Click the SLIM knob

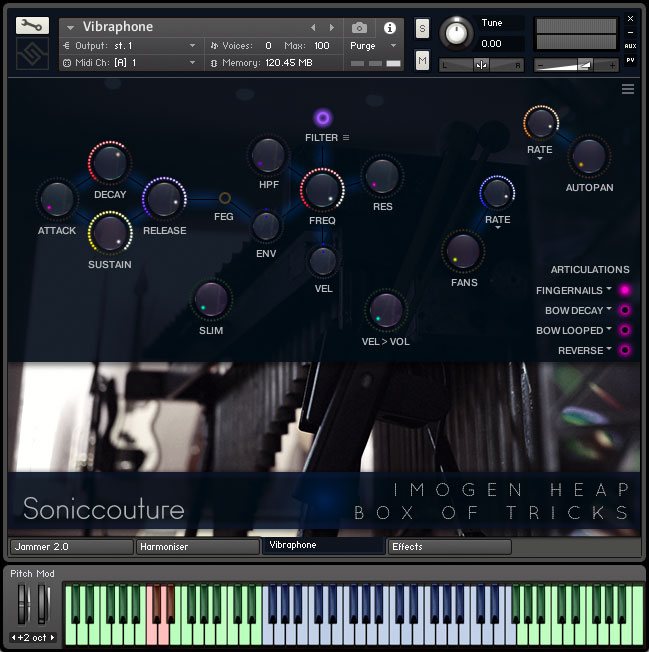click(x=211, y=299)
